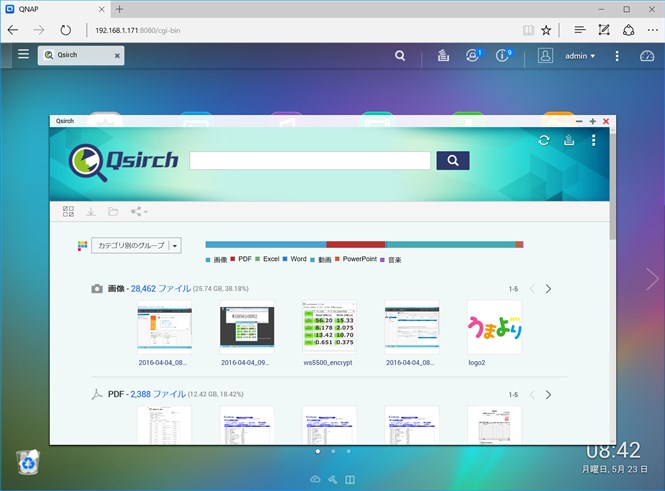
Task: Open event notifications info icon with badge
Action: pyautogui.click(x=503, y=55)
